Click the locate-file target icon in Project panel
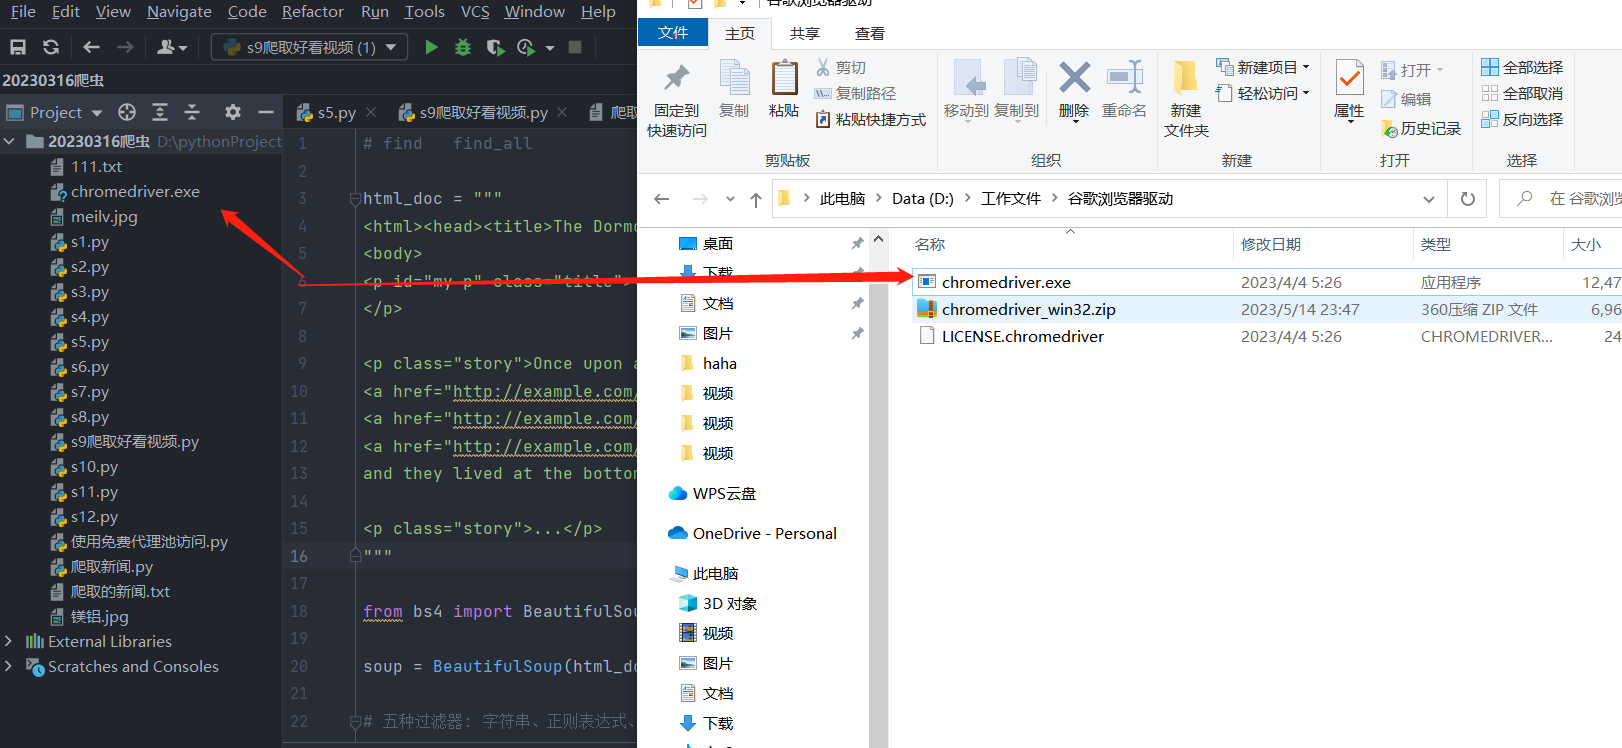 coord(127,112)
